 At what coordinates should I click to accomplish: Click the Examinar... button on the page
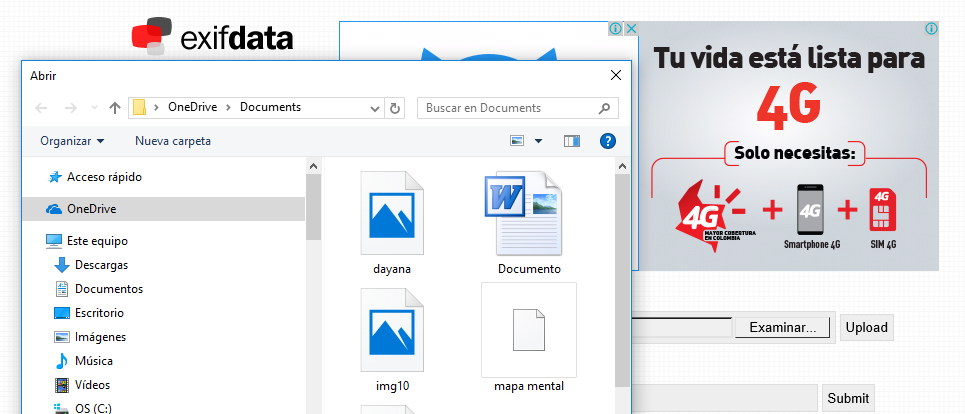tap(783, 328)
